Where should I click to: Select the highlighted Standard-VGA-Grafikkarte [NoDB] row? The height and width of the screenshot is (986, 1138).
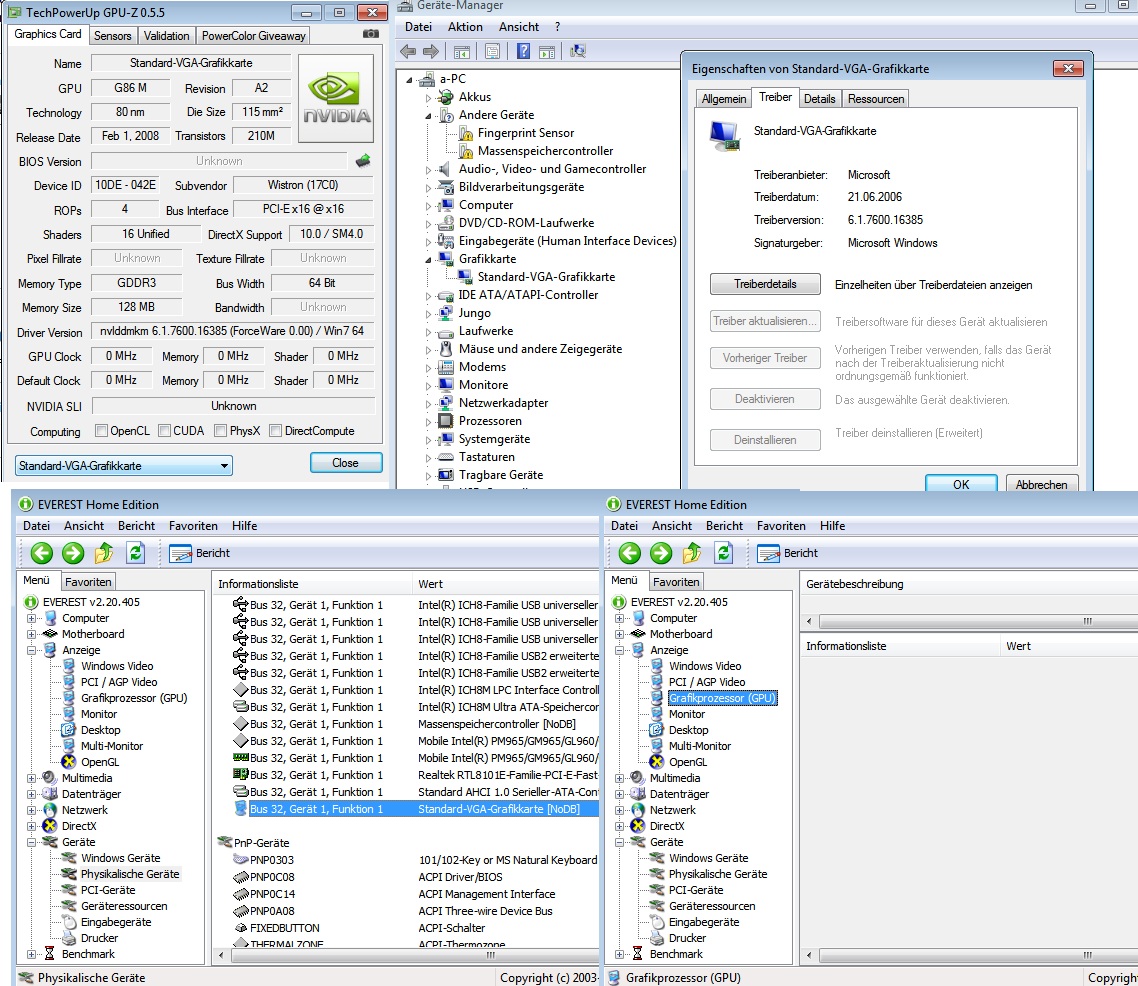coord(415,809)
